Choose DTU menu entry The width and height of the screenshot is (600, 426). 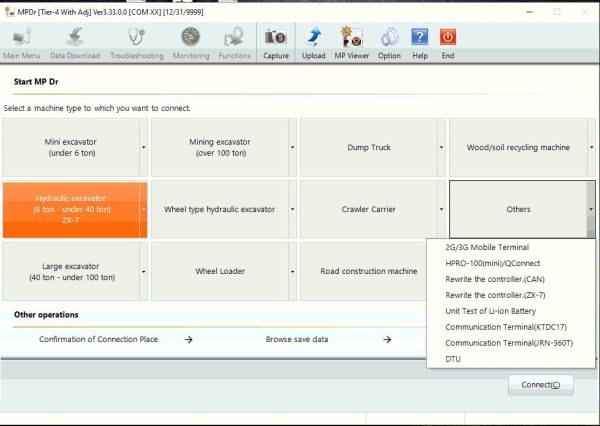[511, 359]
